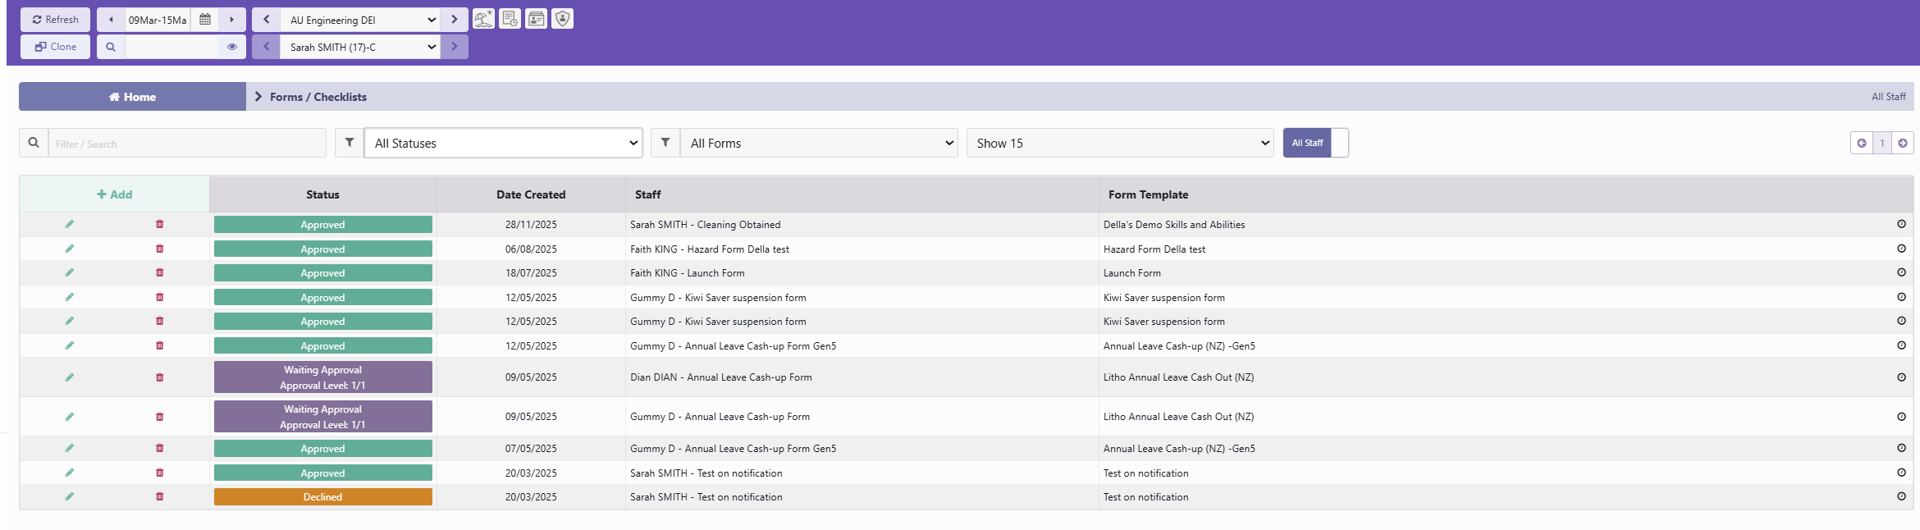The width and height of the screenshot is (1920, 530).
Task: Delete Faith KING Hazard Form Della test
Action: click(x=159, y=248)
